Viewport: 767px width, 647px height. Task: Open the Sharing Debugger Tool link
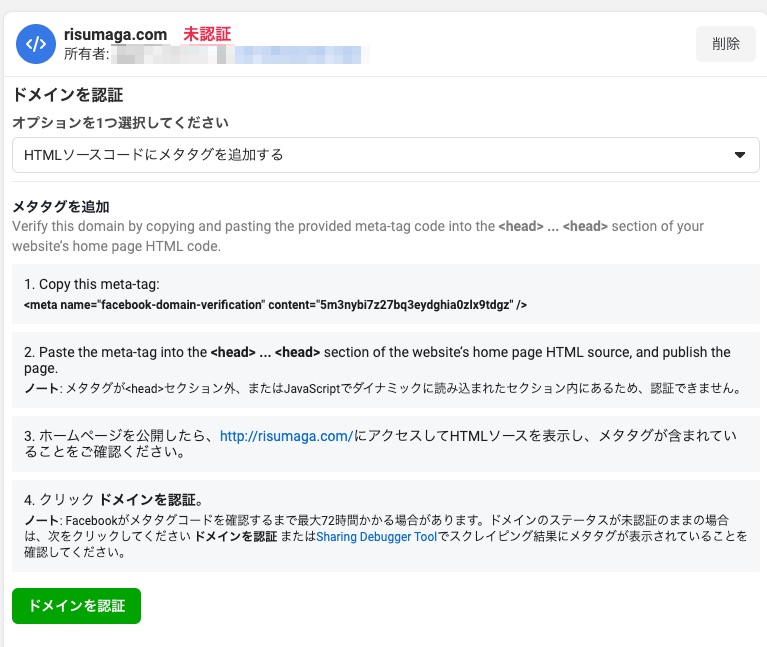point(376,536)
